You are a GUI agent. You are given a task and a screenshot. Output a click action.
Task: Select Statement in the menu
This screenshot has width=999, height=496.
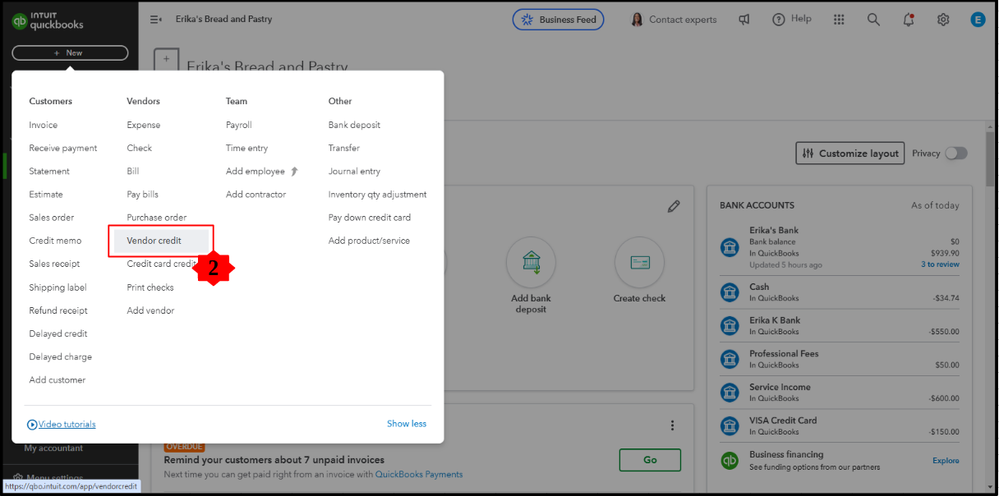click(x=49, y=171)
